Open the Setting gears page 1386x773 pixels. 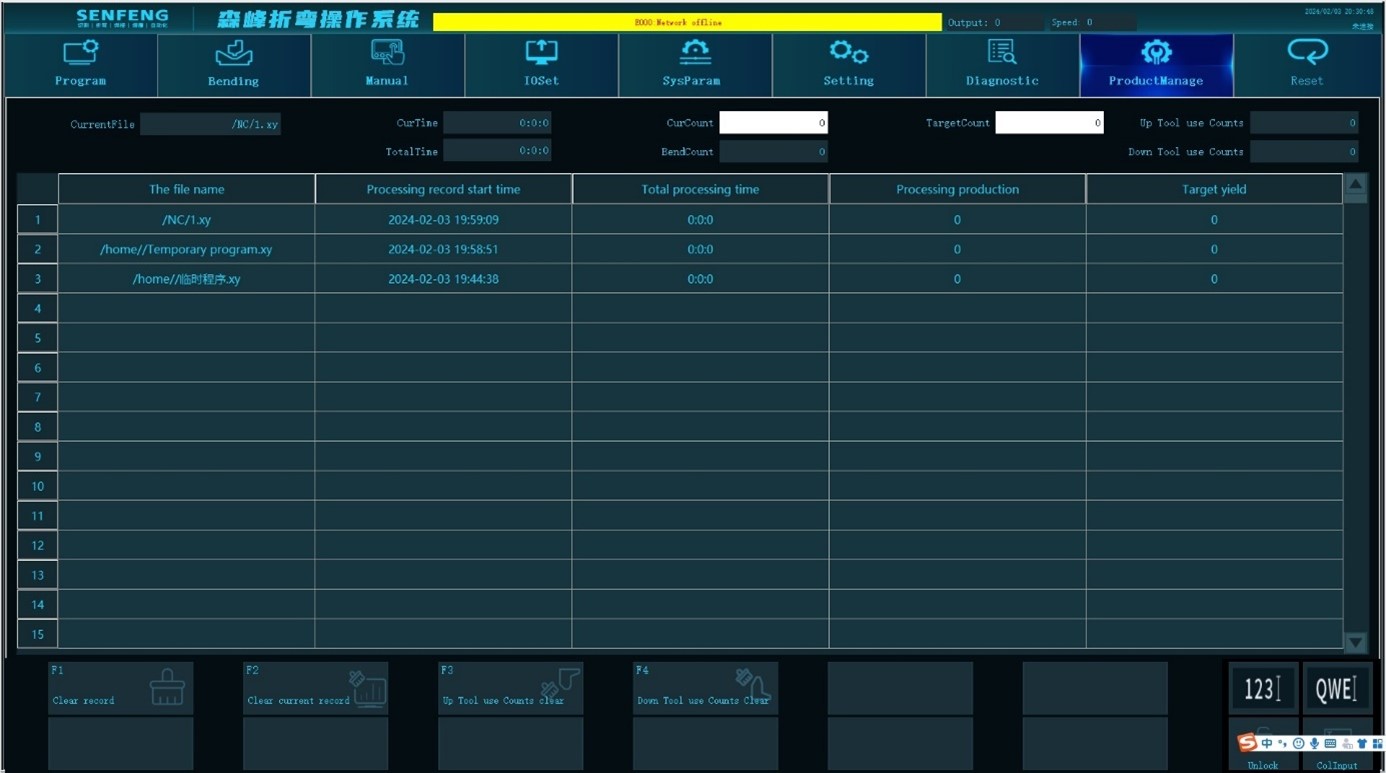pyautogui.click(x=848, y=64)
